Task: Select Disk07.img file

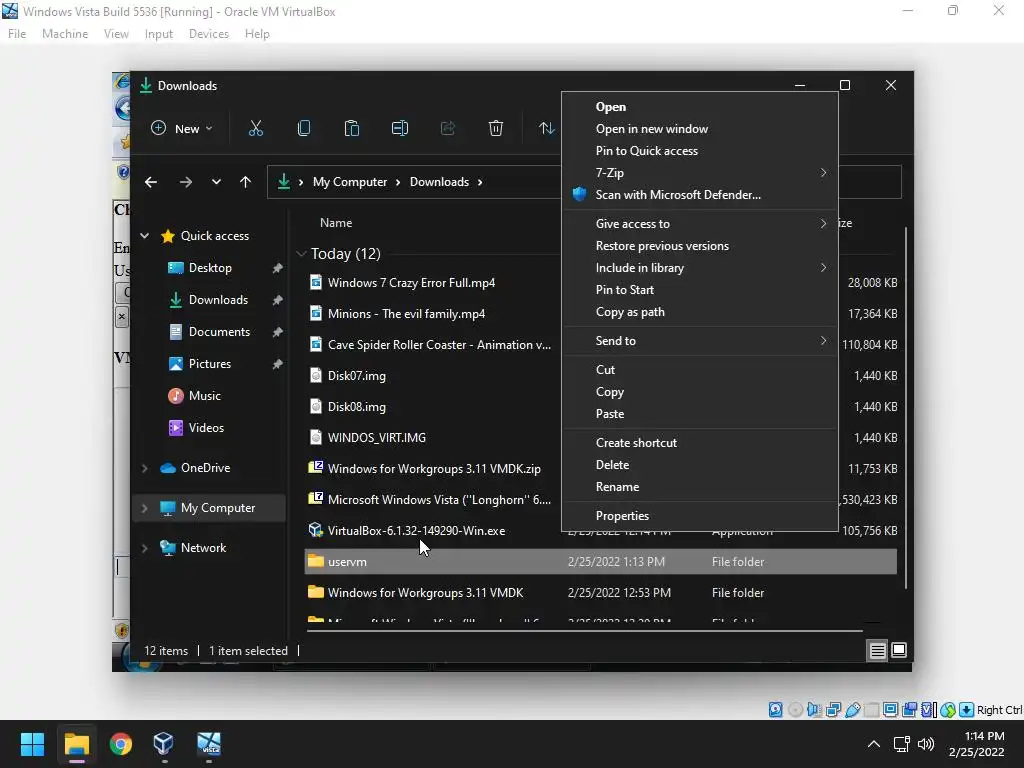Action: [357, 376]
